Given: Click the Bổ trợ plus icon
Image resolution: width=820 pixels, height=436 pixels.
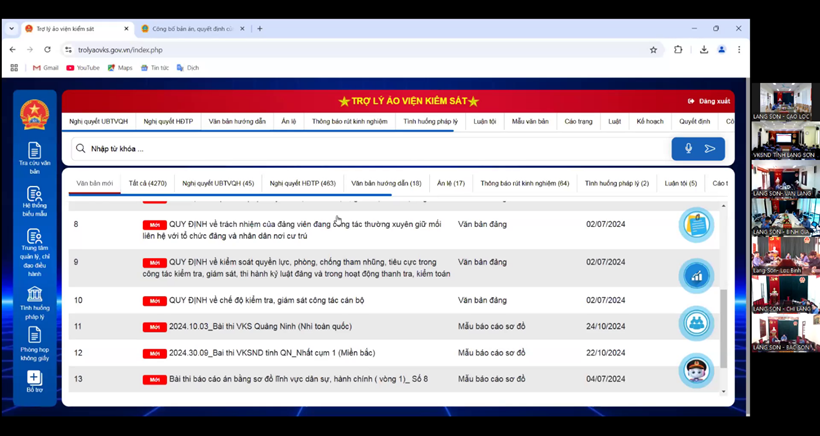Looking at the screenshot, I should 34,380.
